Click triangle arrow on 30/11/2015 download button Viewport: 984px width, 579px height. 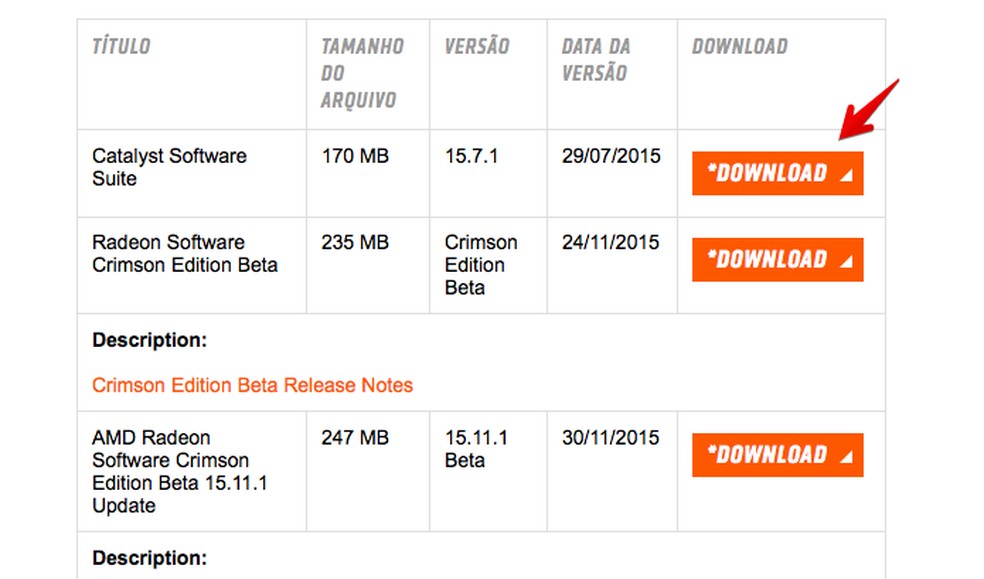click(x=847, y=457)
